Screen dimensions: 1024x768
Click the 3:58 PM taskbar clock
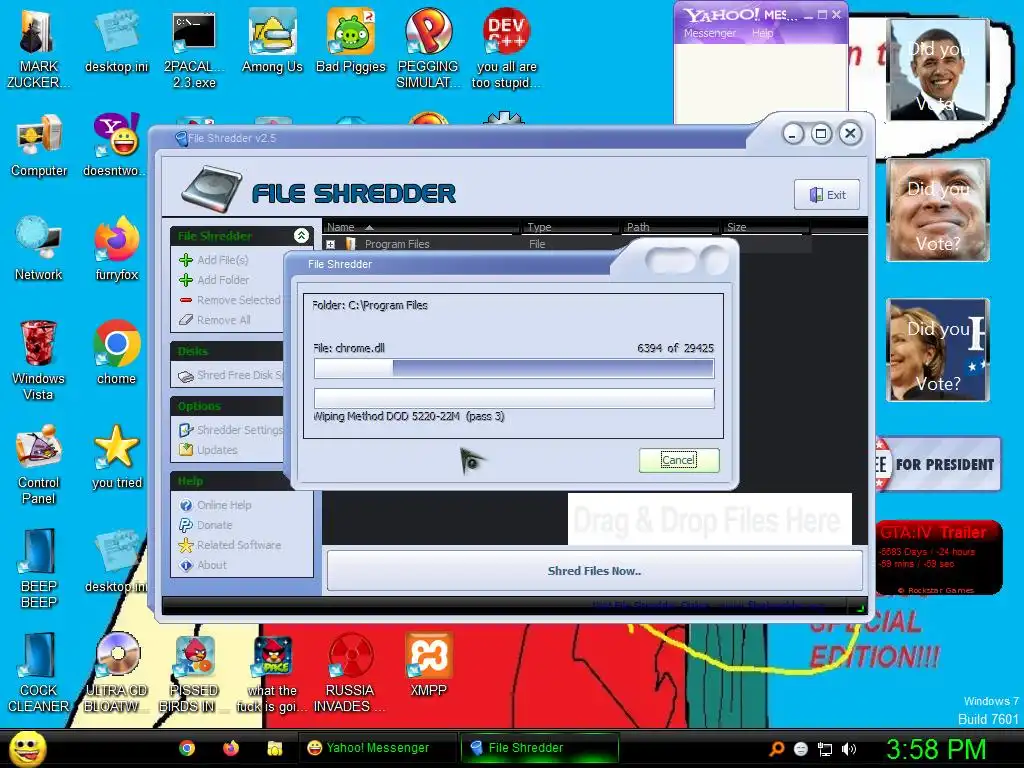(x=935, y=749)
